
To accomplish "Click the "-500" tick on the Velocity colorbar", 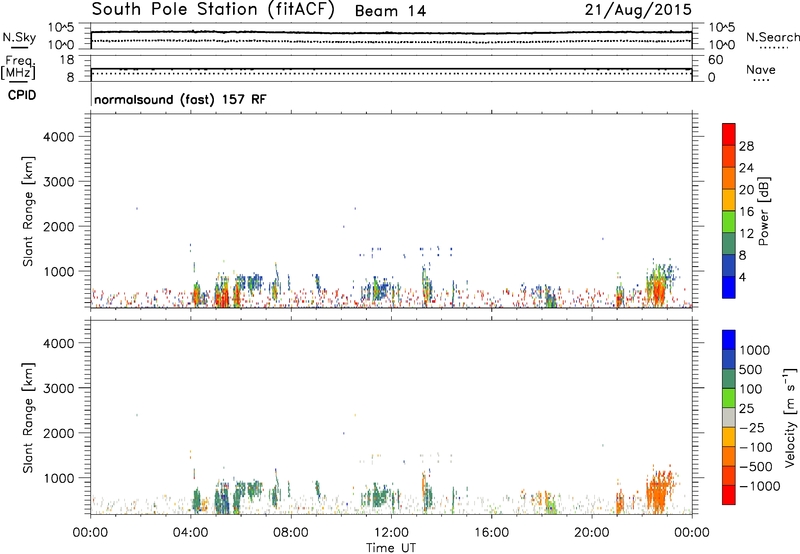I will click(755, 466).
